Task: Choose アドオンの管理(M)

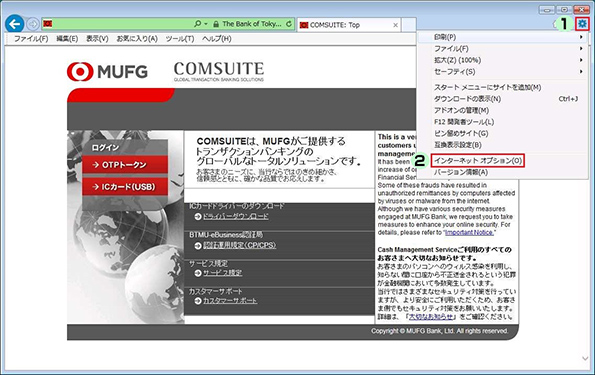Action: (x=502, y=110)
